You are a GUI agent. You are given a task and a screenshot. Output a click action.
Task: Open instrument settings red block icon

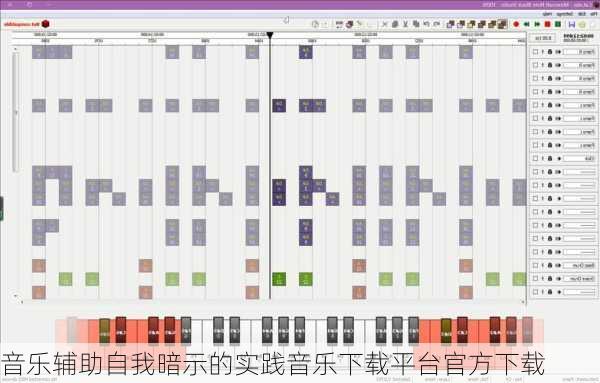tap(349, 24)
